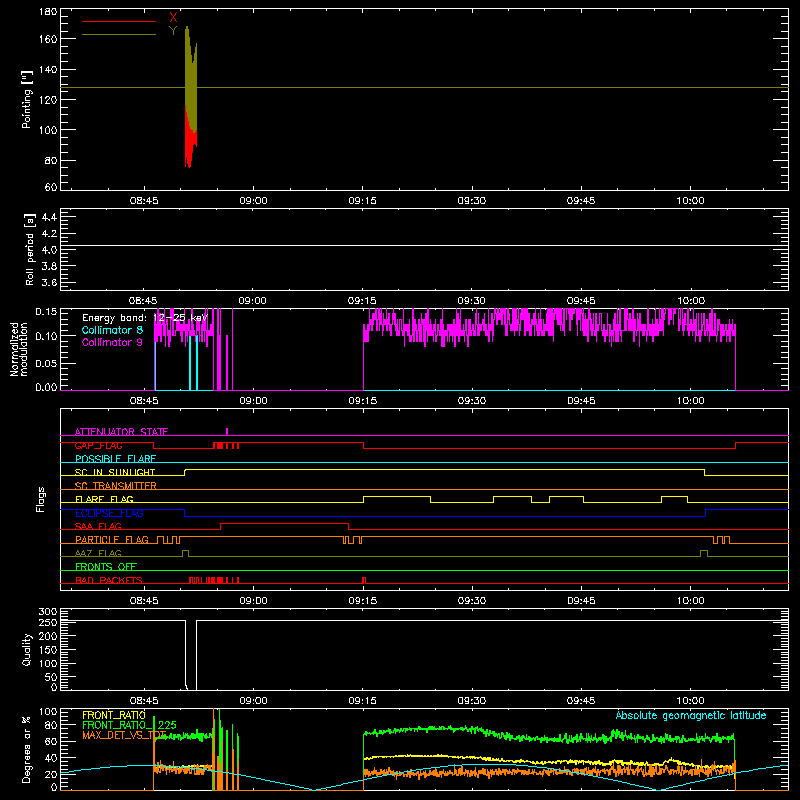Click the olive Y legend label
Image resolution: width=800 pixels, height=800 pixels.
(173, 31)
